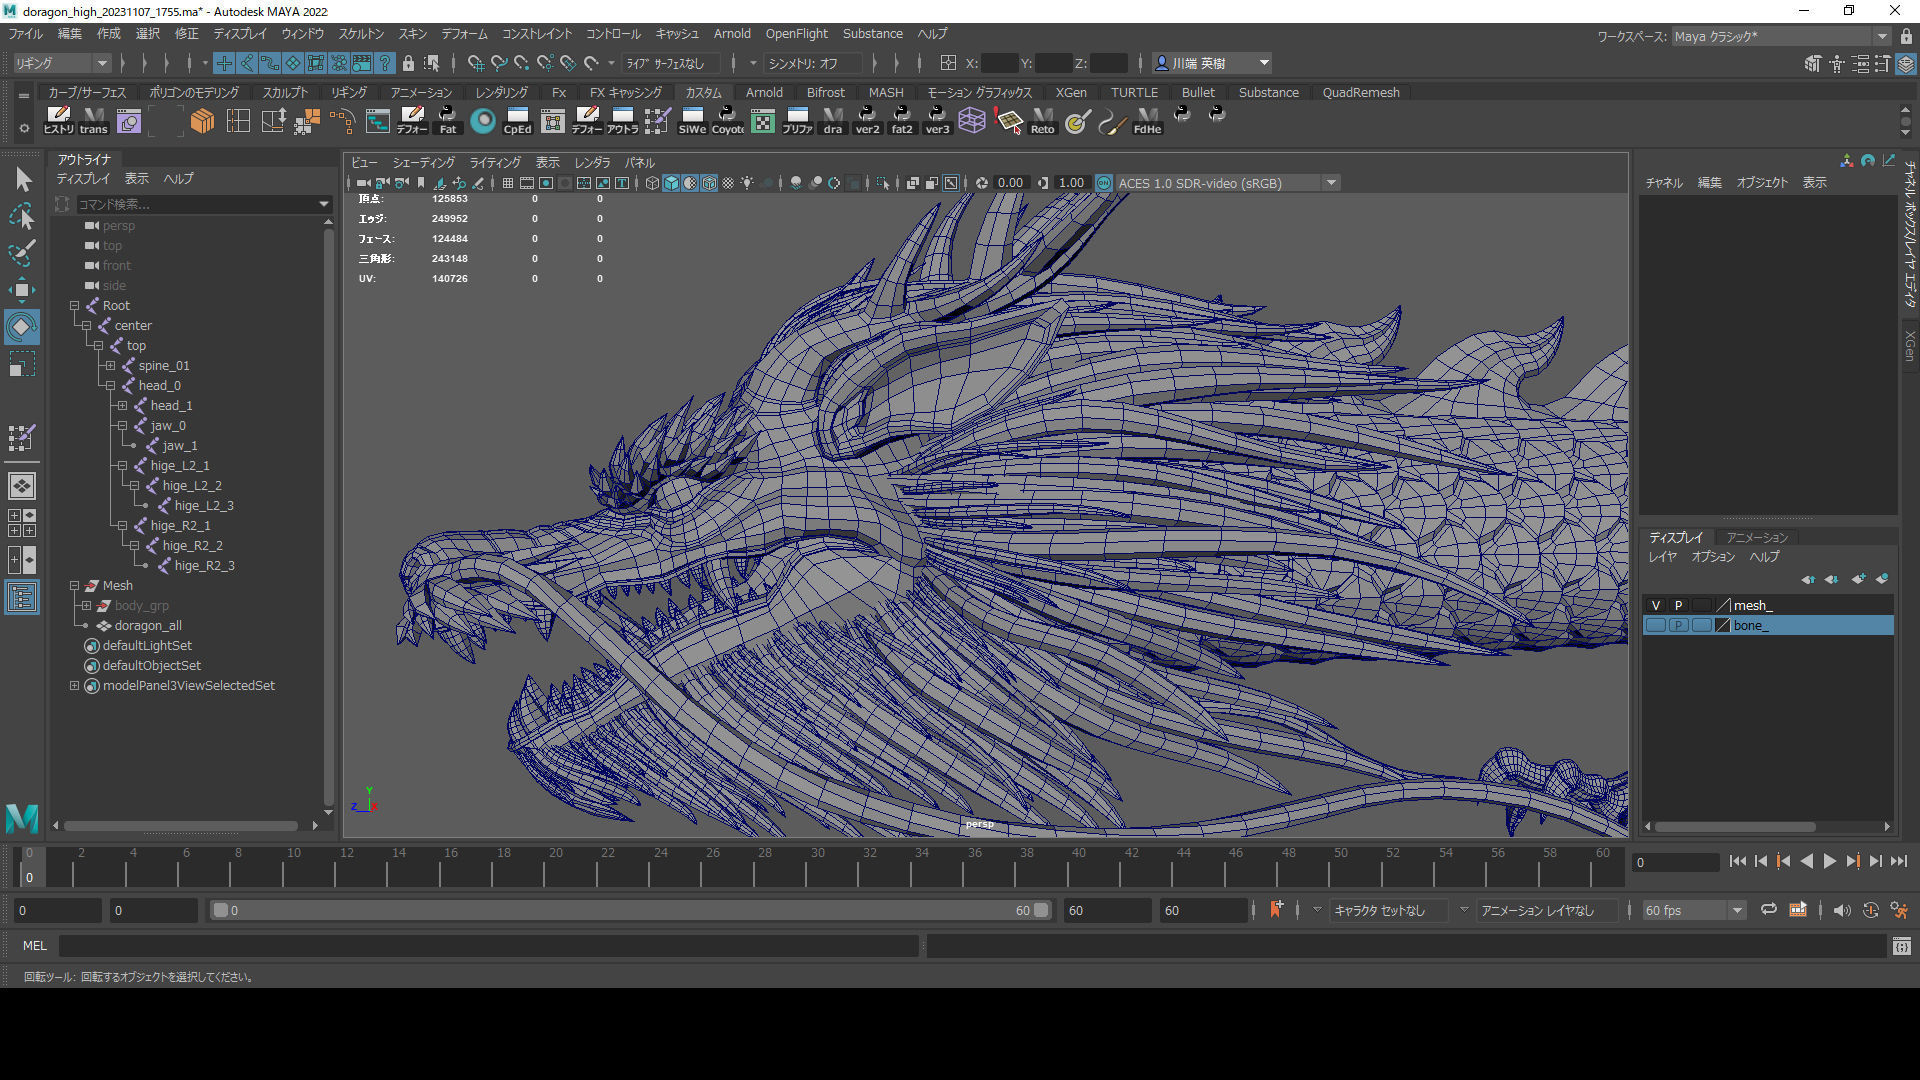
Task: Click the MEL command line input
Action: coord(488,946)
